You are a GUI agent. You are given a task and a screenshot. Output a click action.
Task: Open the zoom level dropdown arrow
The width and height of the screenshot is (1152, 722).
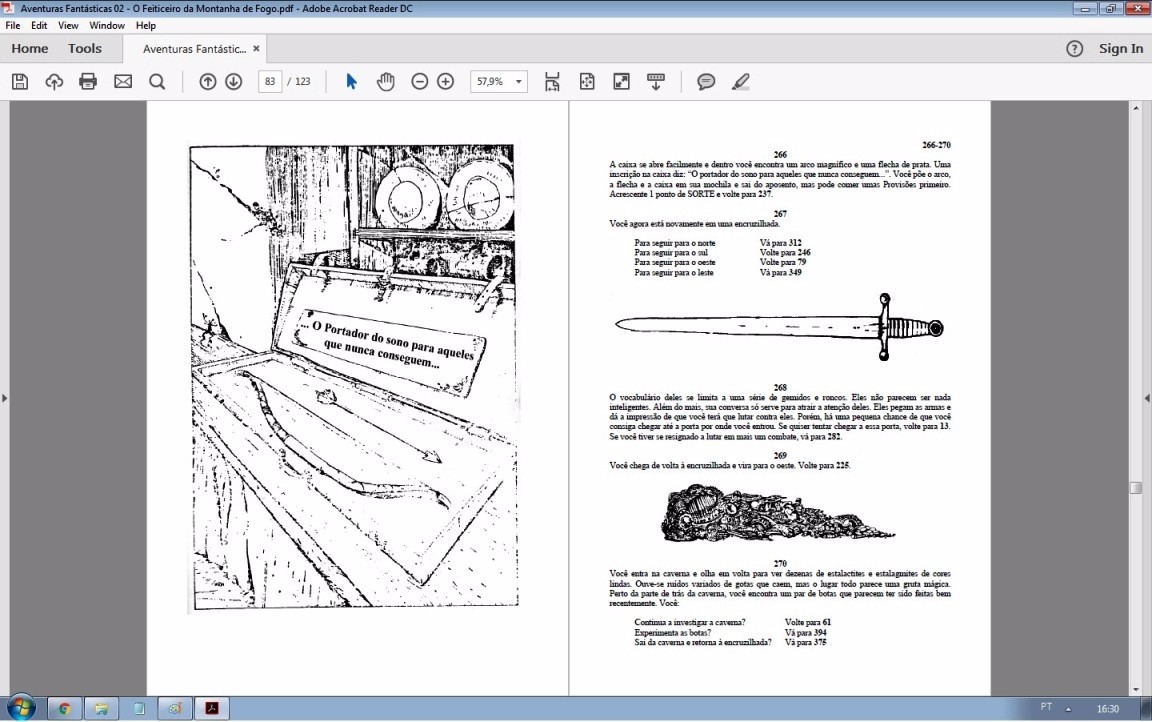coord(519,82)
